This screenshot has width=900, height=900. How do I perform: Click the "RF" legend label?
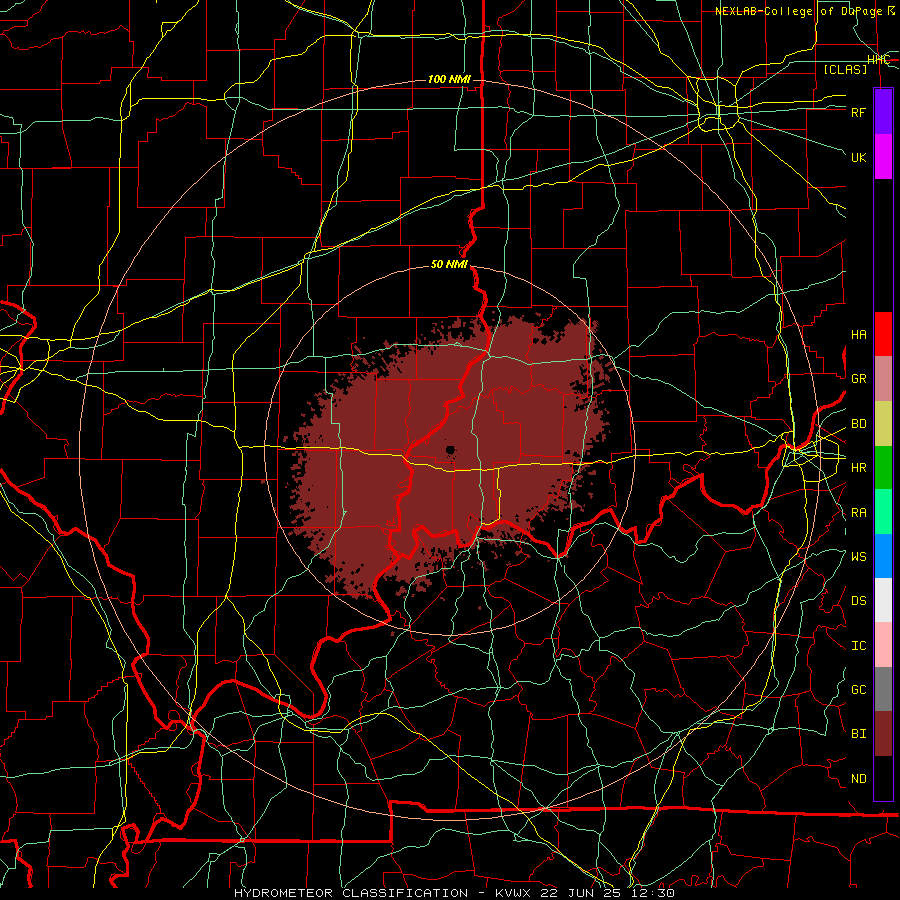point(858,112)
